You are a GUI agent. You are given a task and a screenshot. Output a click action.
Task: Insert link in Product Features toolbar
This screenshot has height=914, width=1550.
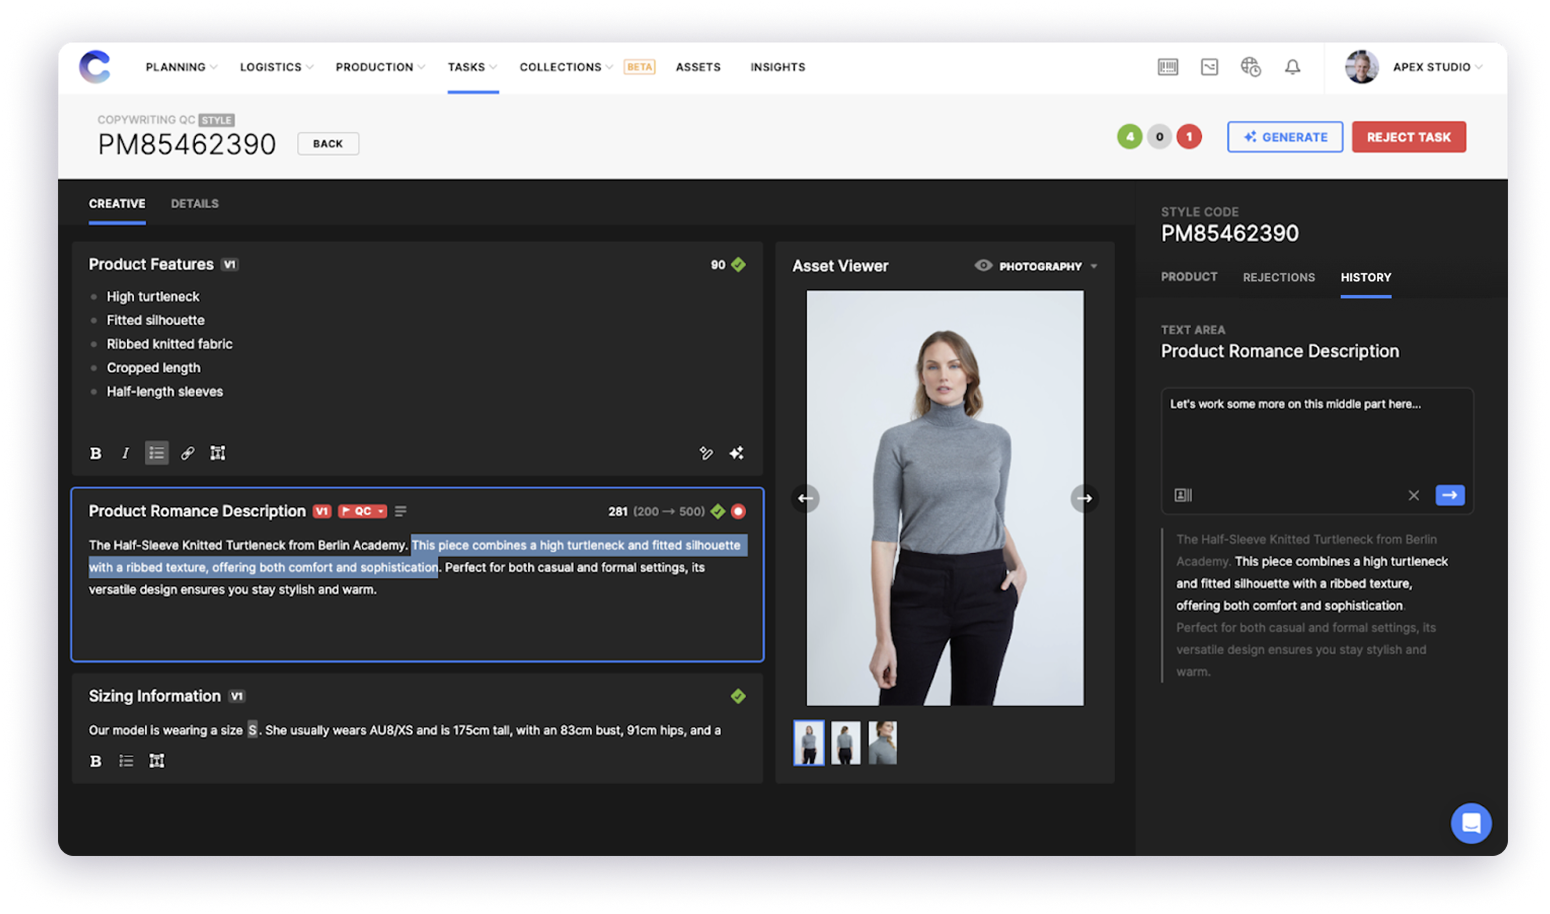(x=187, y=453)
